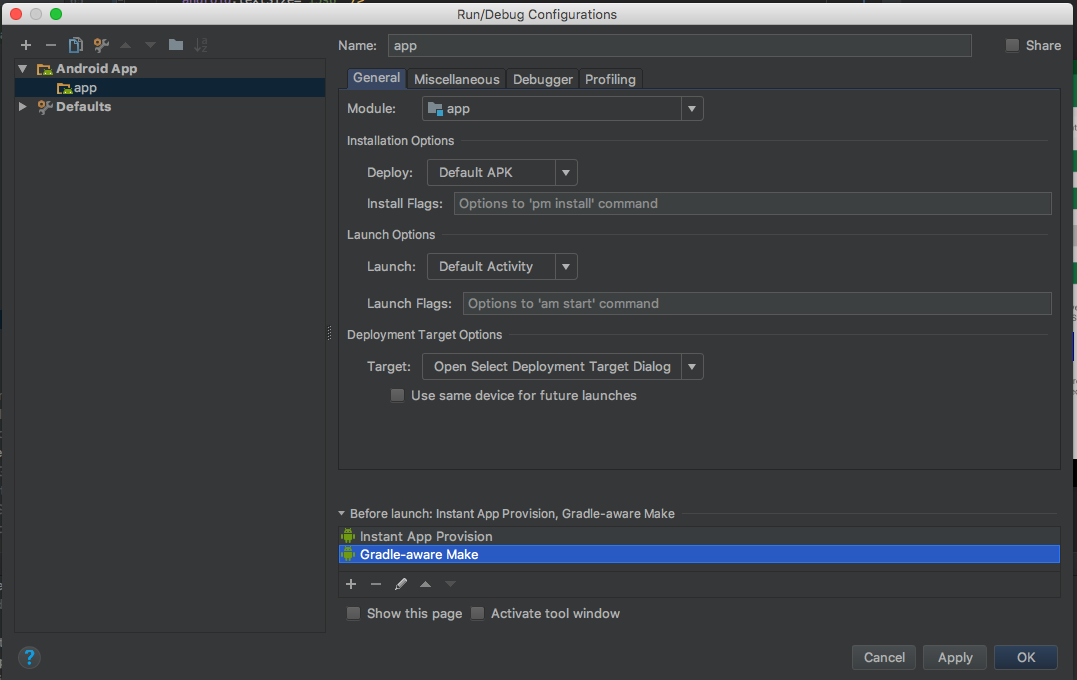Viewport: 1077px width, 680px height.
Task: Open the Launch dropdown showing Default Activity
Action: coord(502,267)
